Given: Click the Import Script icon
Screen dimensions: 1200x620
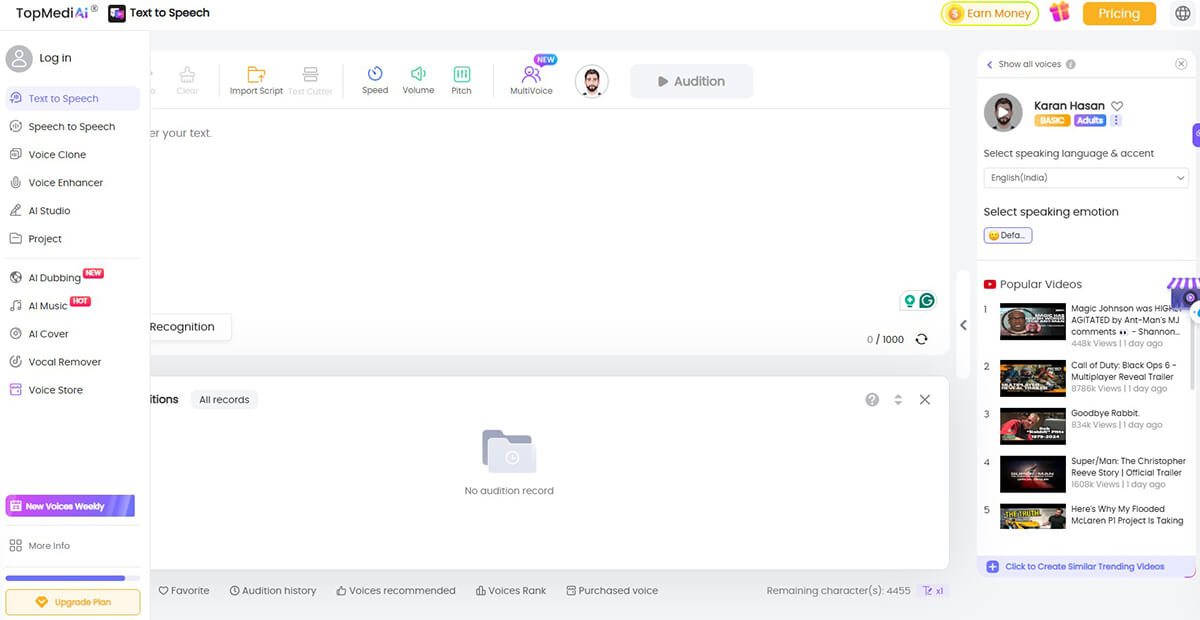Looking at the screenshot, I should tap(256, 75).
